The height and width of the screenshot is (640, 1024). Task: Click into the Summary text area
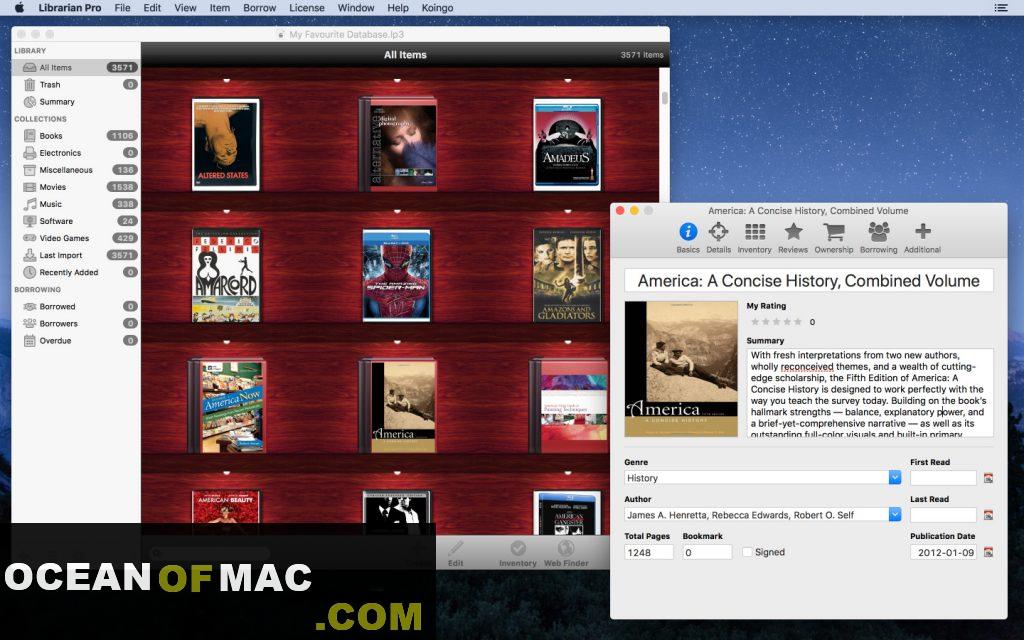coord(870,392)
